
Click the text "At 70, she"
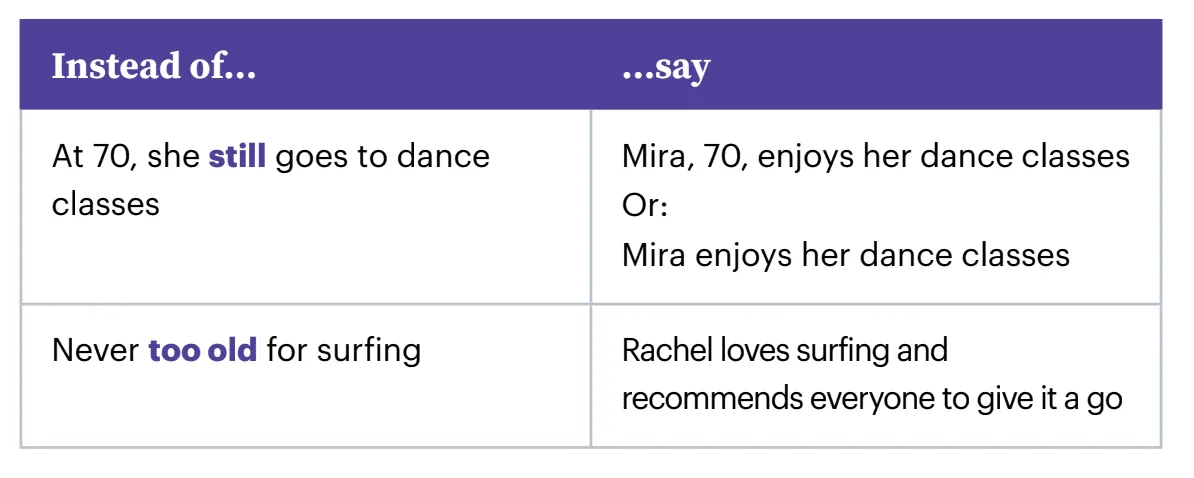(126, 157)
